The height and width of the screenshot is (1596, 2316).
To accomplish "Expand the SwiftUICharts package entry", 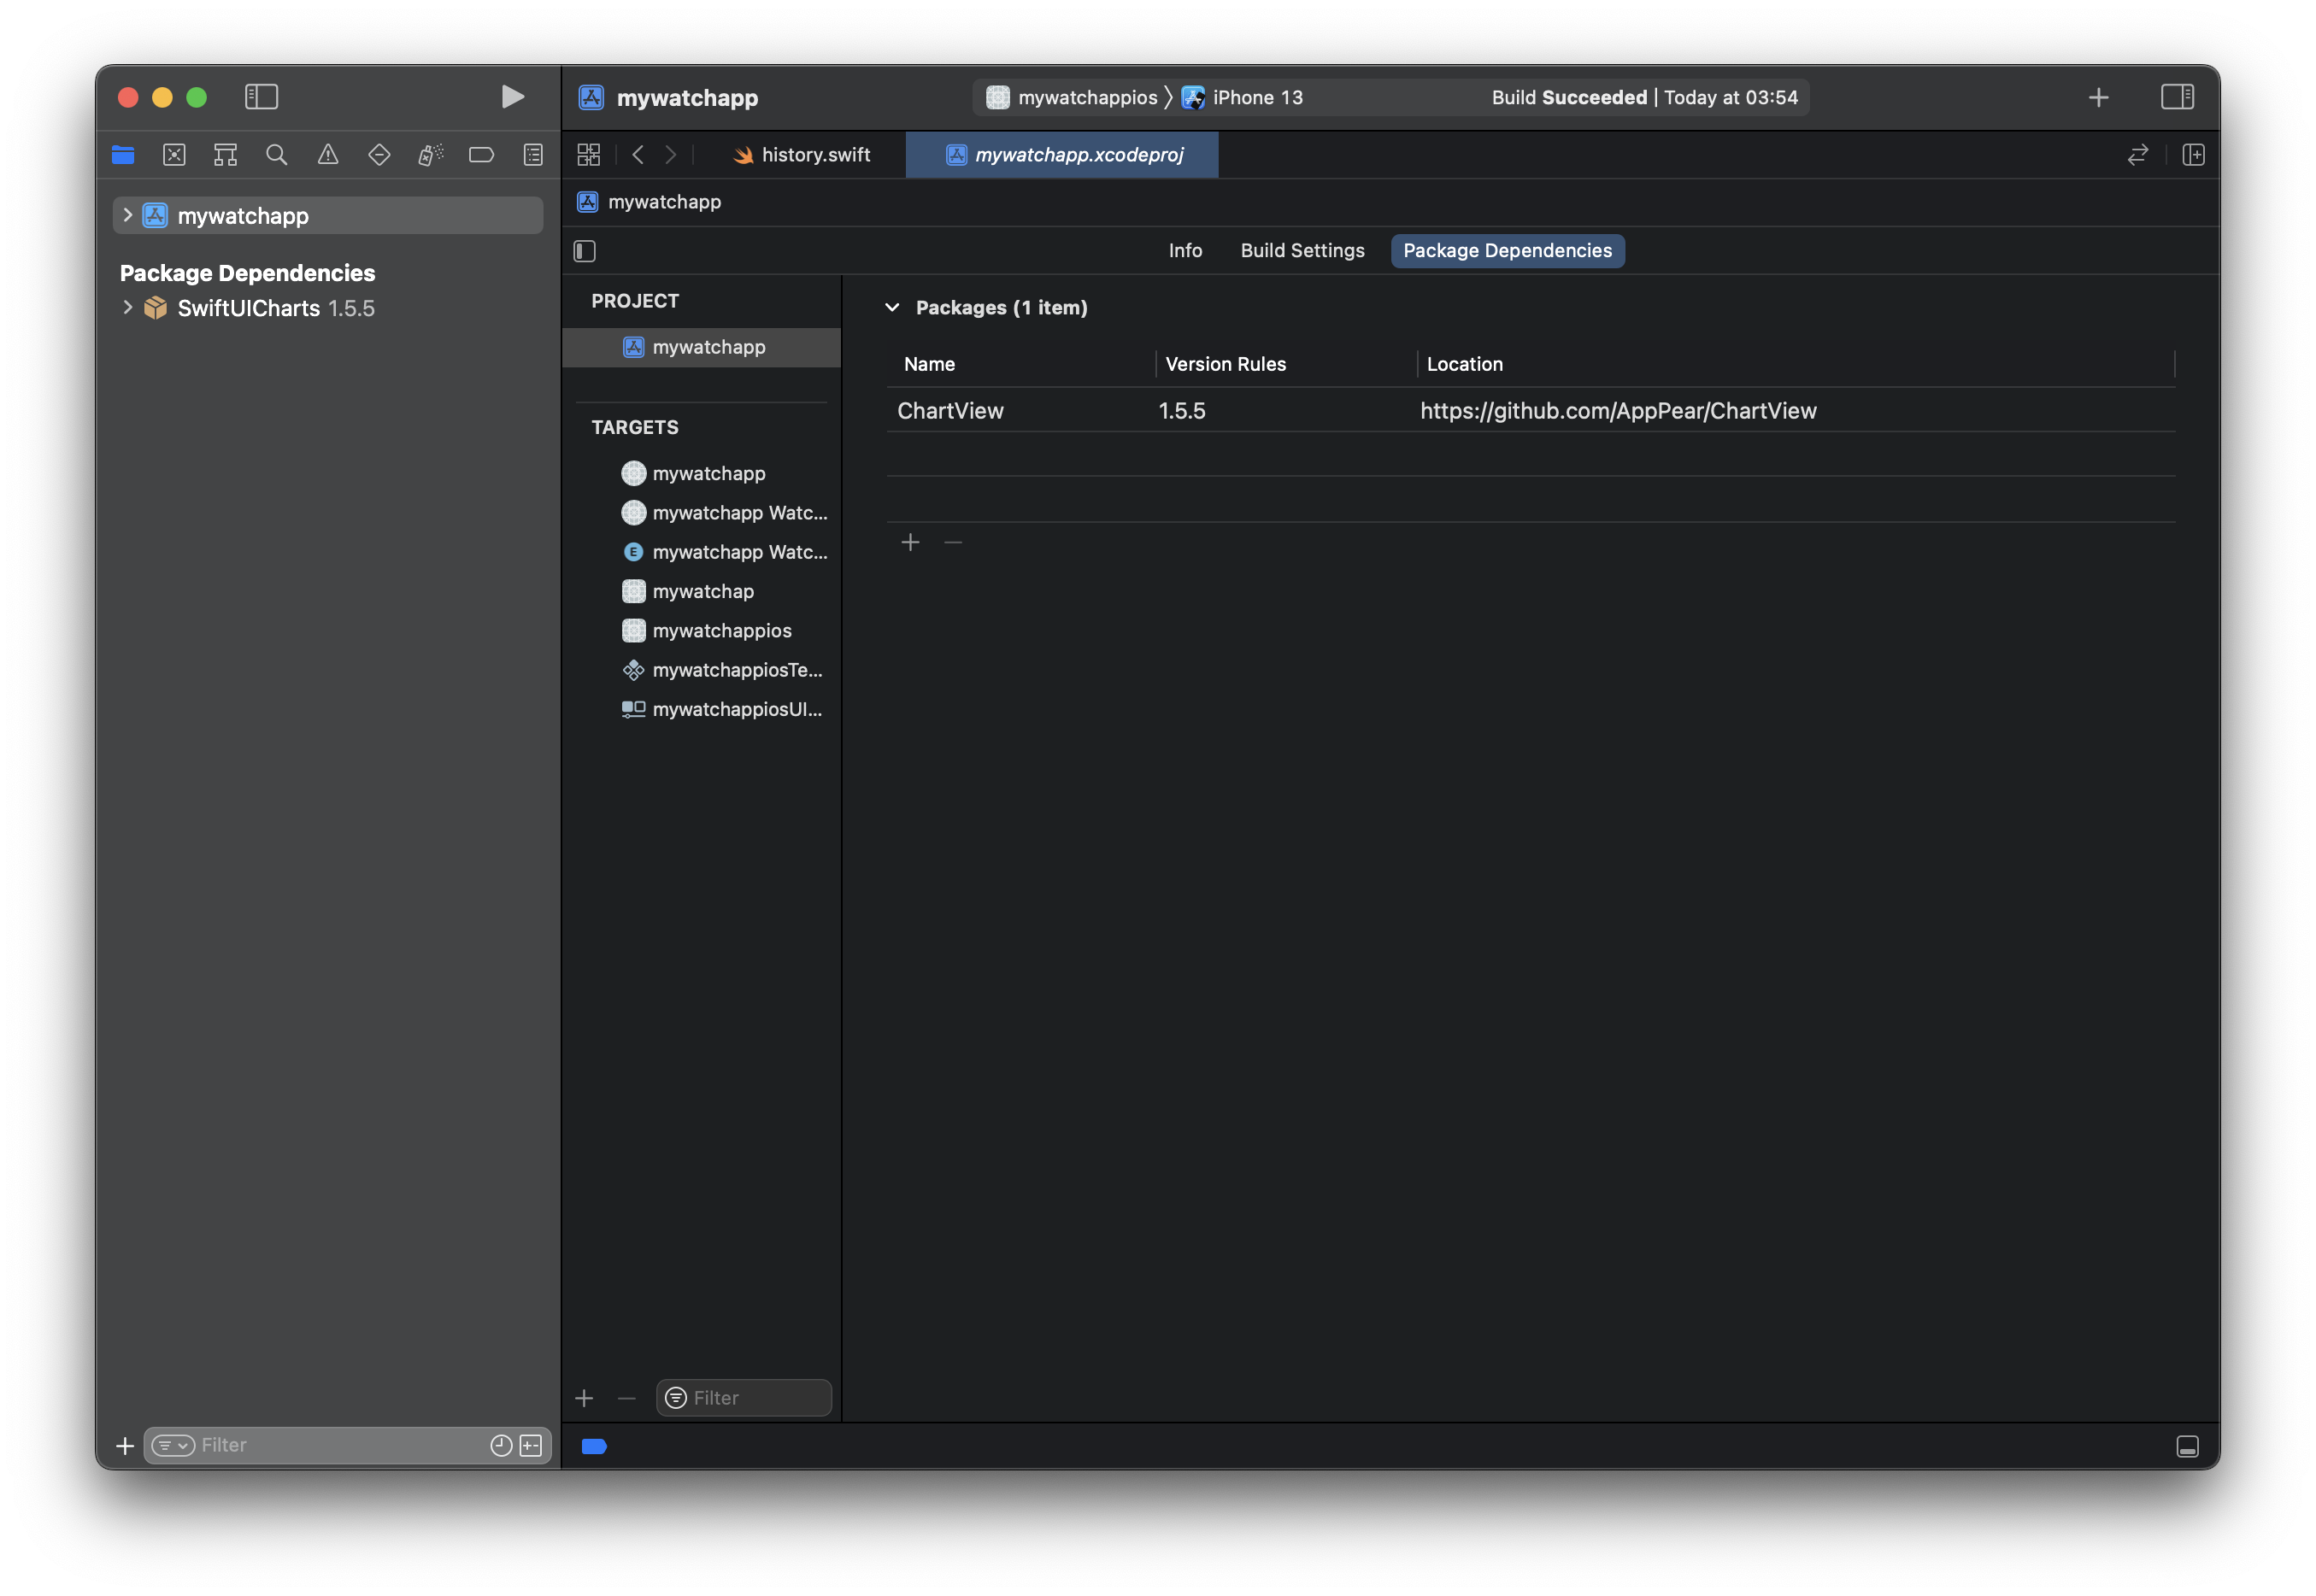I will (x=128, y=308).
